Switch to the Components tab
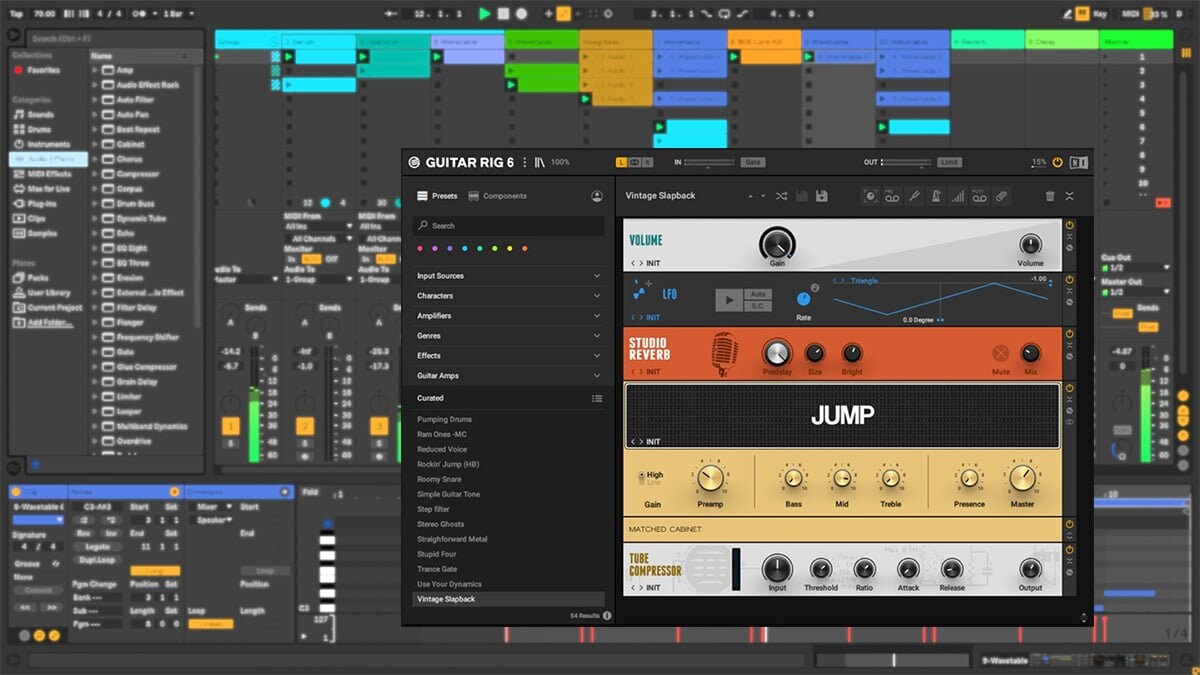Screen dimensions: 1200x675 click(x=497, y=196)
